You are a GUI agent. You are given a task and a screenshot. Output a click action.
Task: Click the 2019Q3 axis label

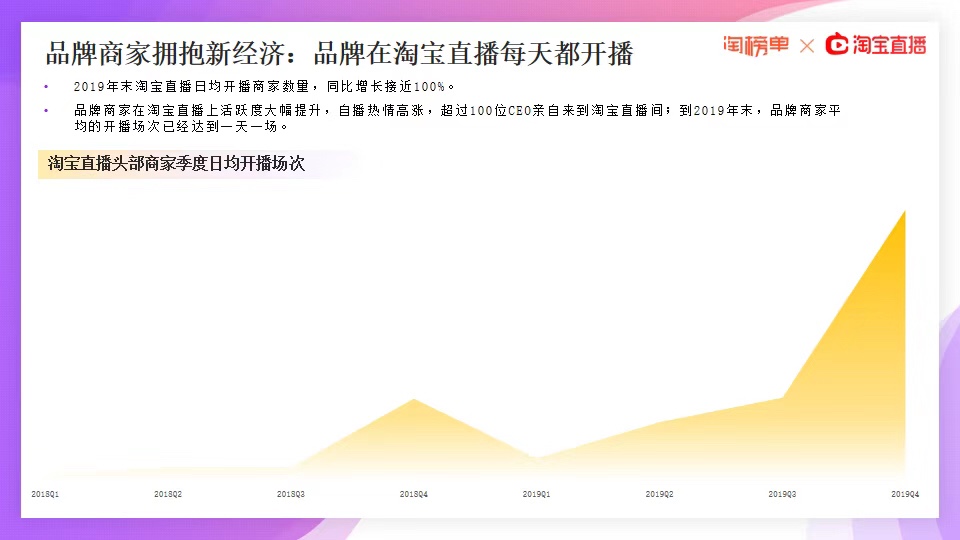[x=782, y=494]
